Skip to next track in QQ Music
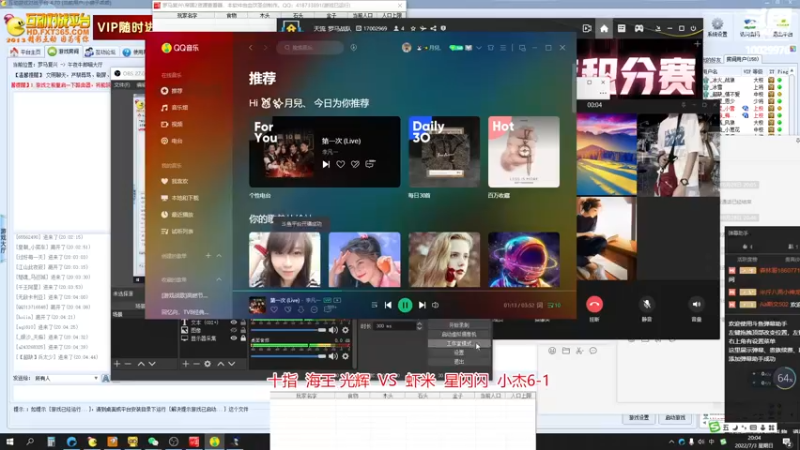This screenshot has height=450, width=800. pos(422,305)
